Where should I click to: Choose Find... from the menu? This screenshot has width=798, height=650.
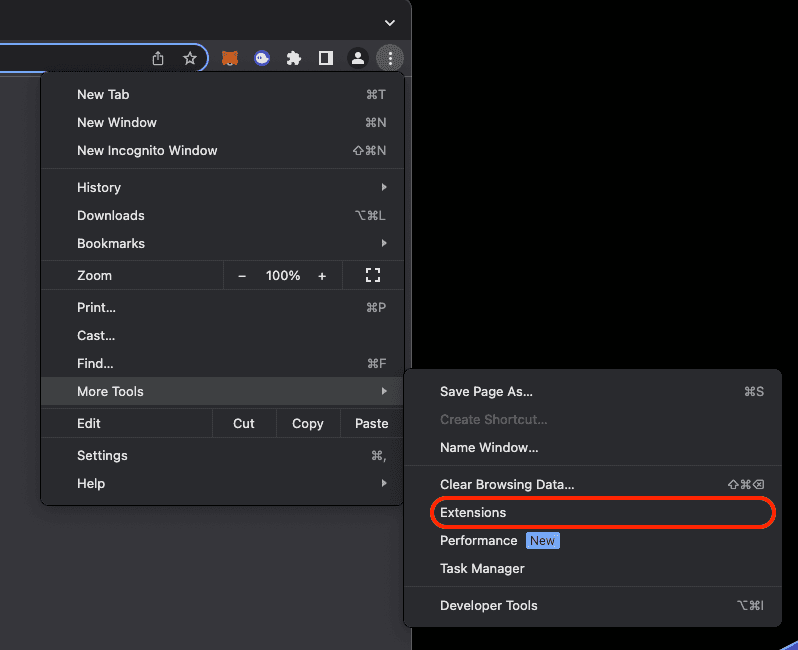pyautogui.click(x=222, y=363)
